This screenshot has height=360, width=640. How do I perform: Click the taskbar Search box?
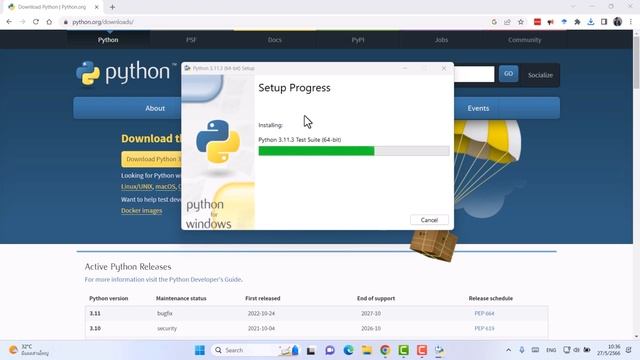tap(255, 350)
